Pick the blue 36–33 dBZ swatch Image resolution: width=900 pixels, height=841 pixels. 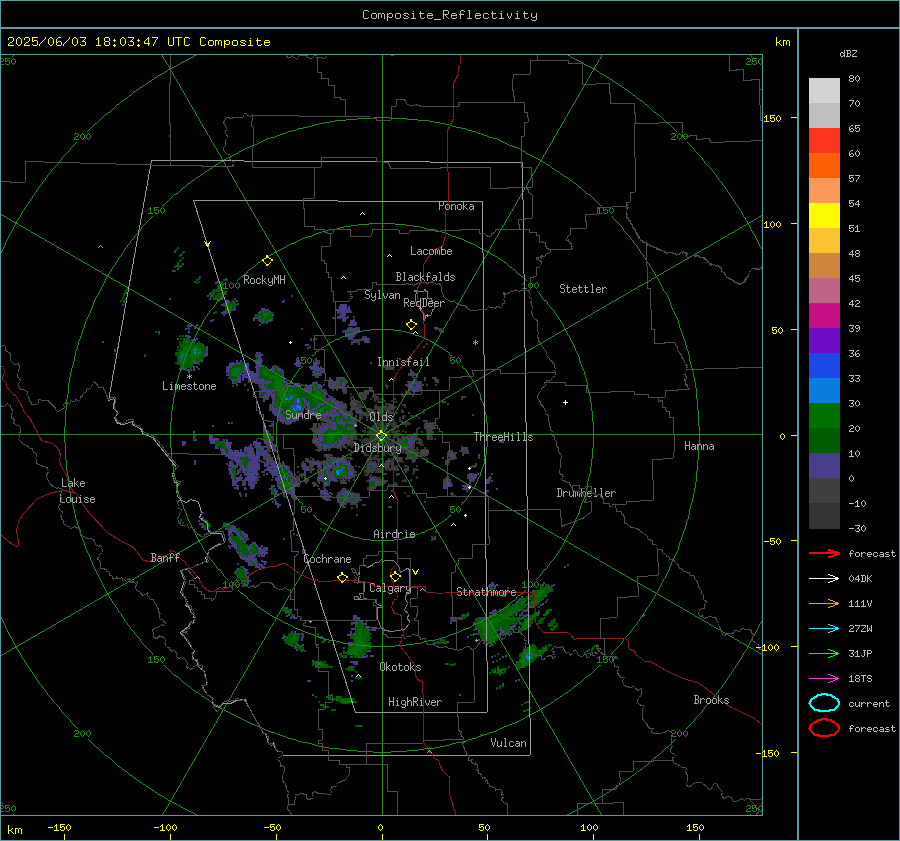pyautogui.click(x=824, y=365)
